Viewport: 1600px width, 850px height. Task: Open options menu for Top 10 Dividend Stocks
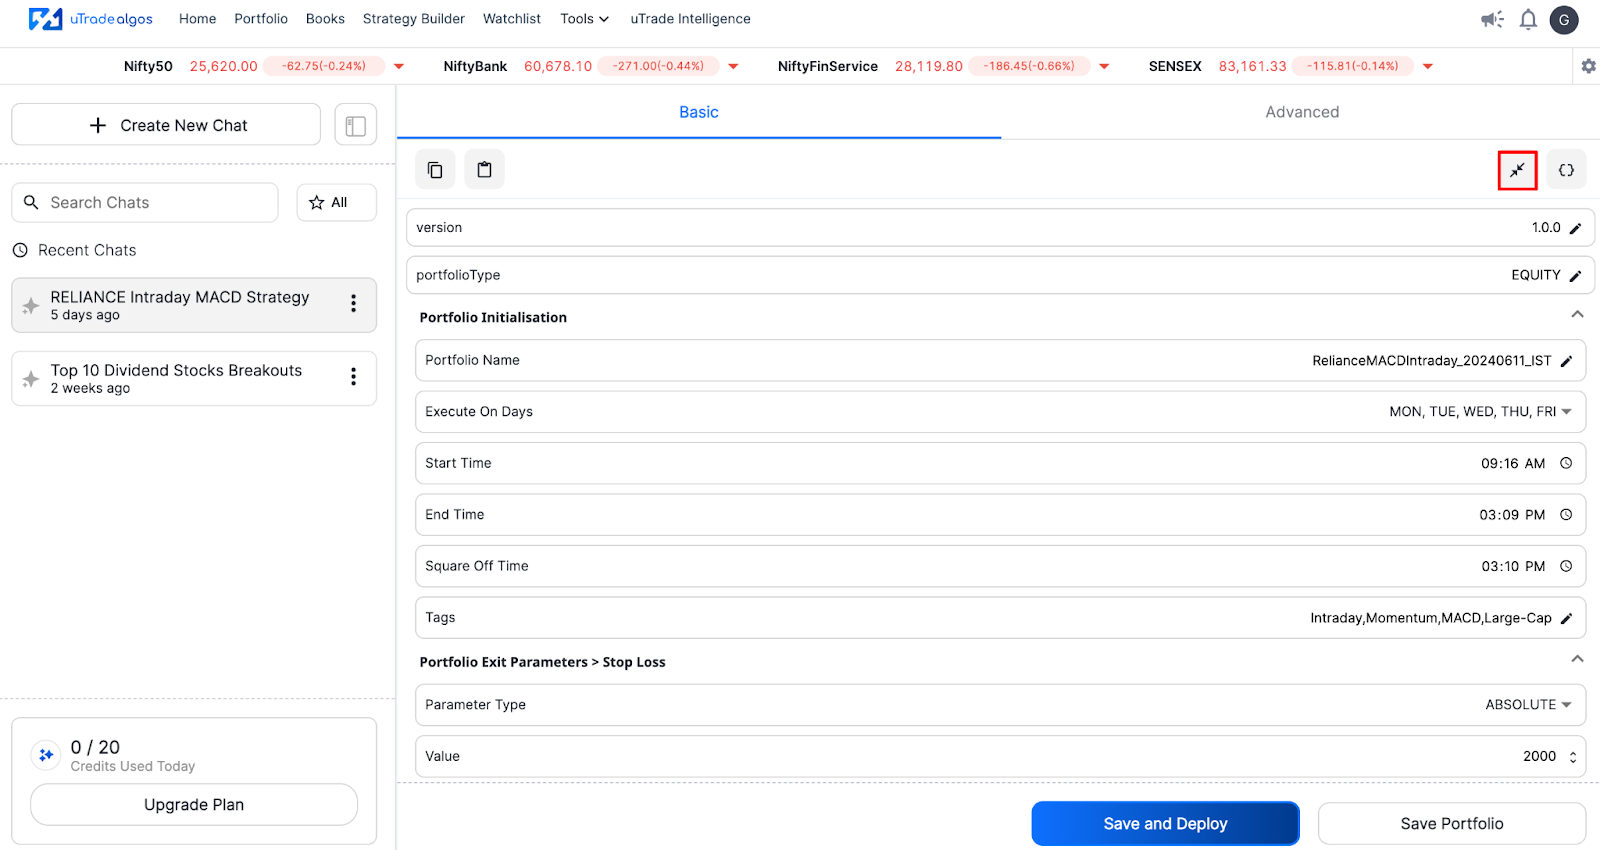pos(353,377)
